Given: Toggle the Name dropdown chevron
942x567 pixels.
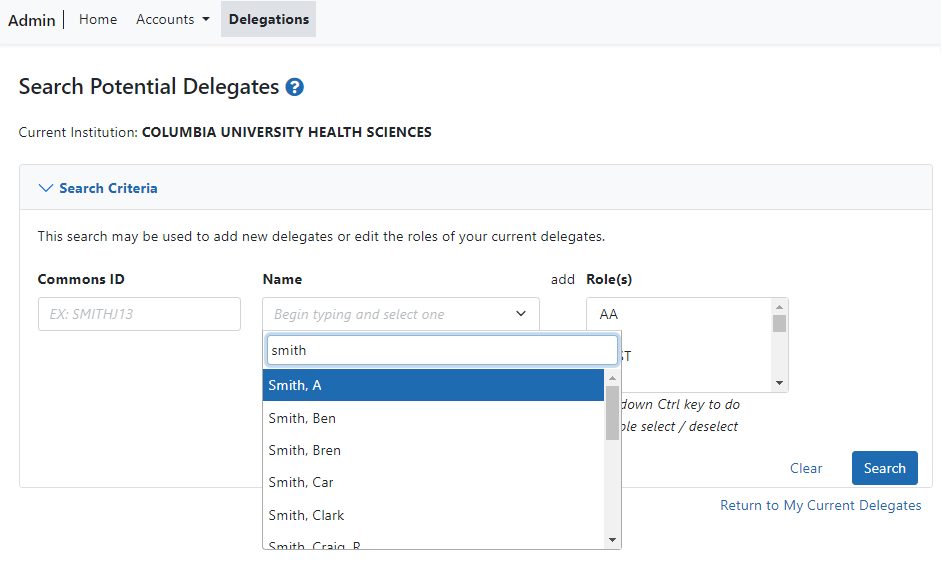Looking at the screenshot, I should tap(520, 314).
